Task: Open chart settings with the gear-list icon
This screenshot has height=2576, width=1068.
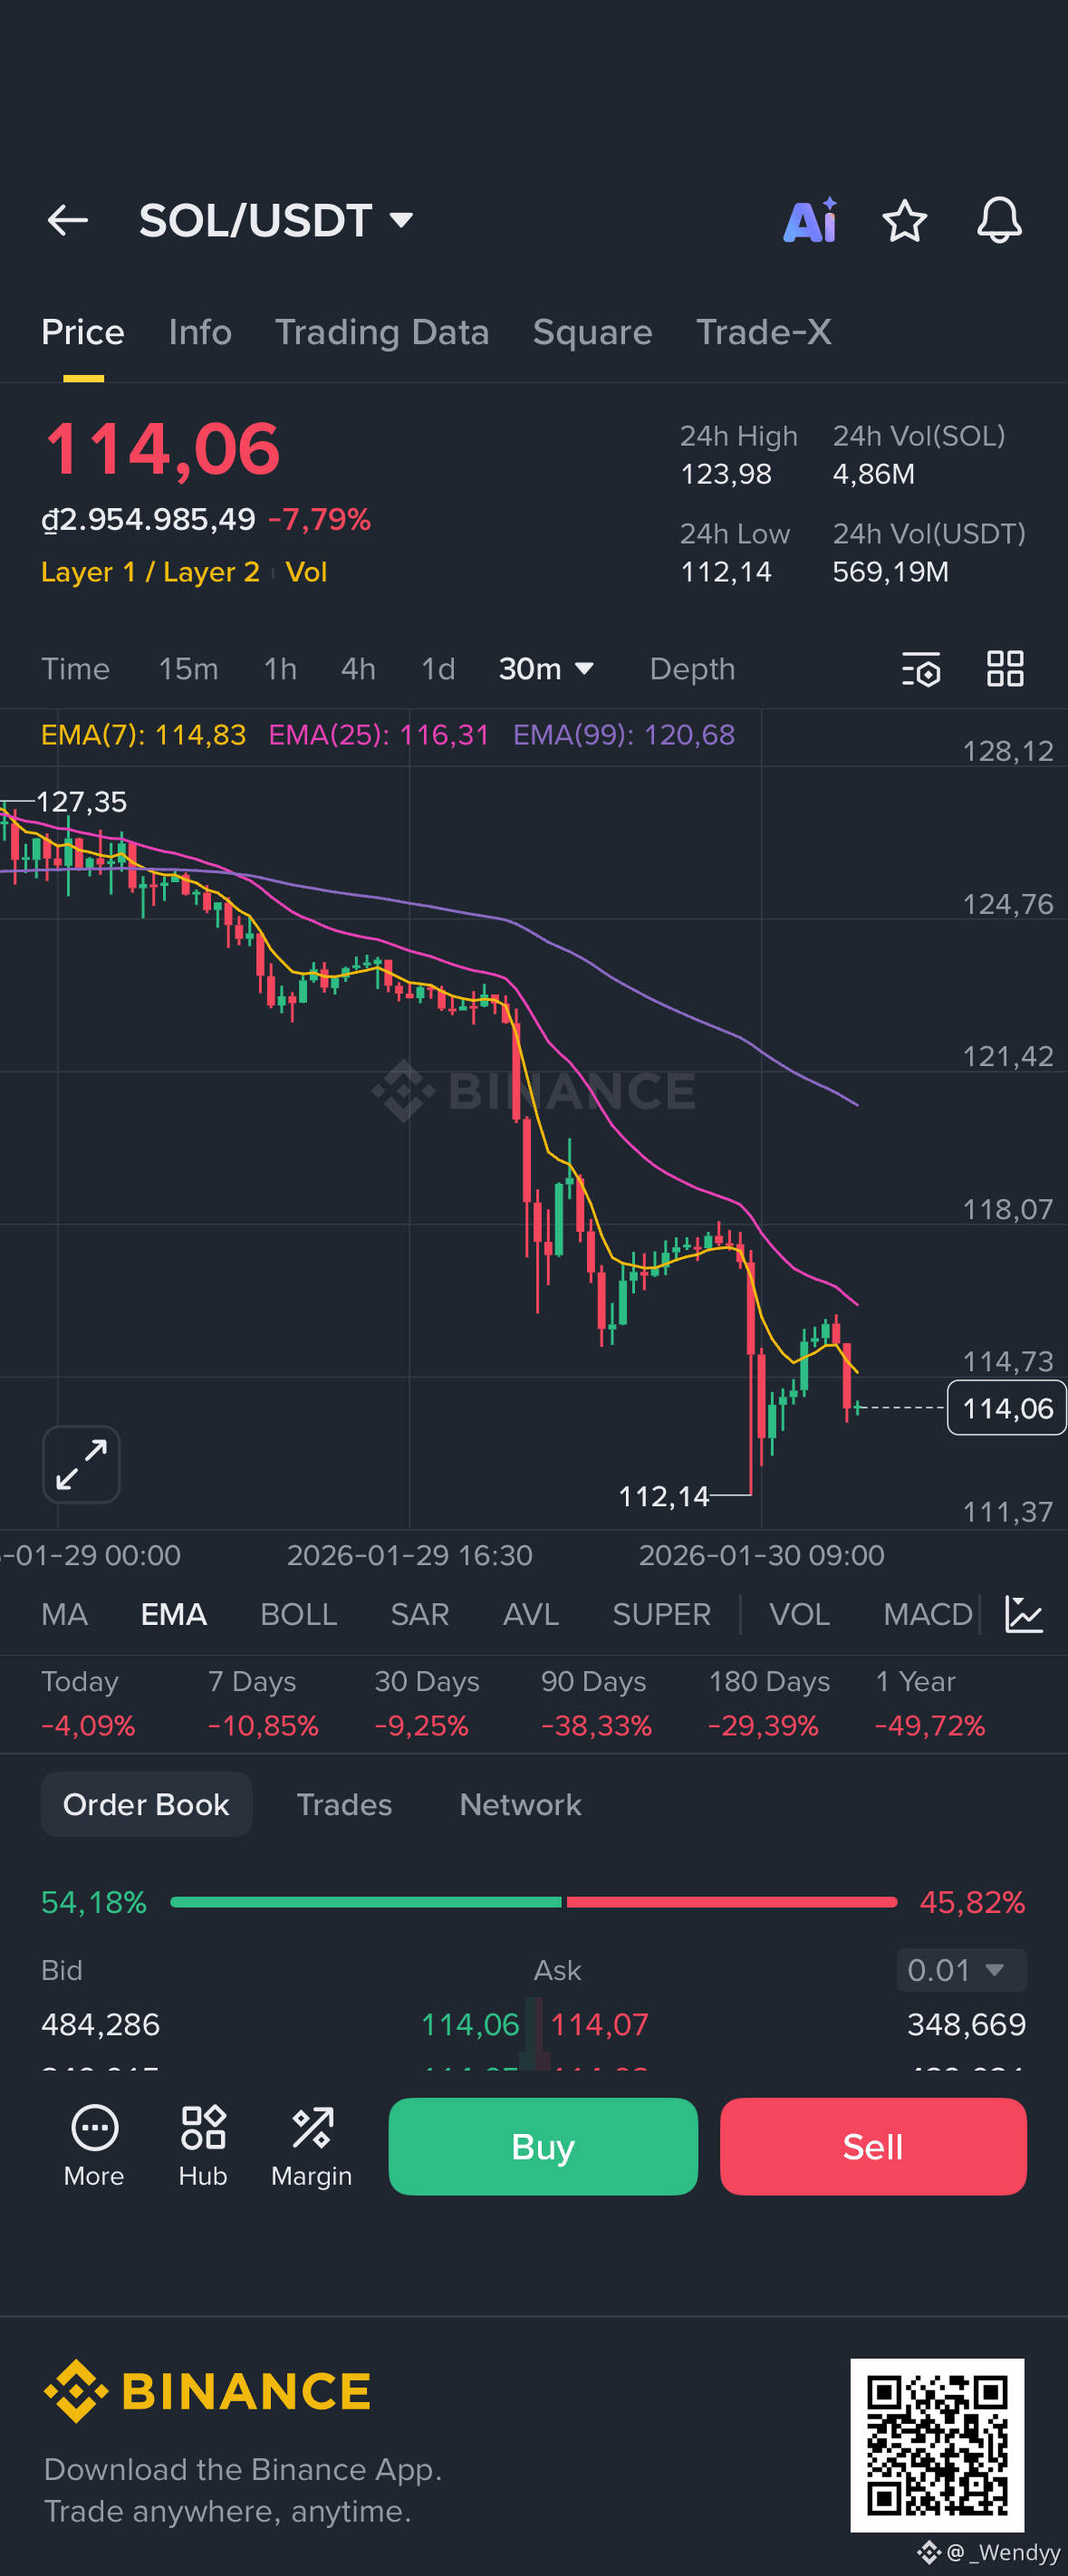Action: [x=921, y=670]
